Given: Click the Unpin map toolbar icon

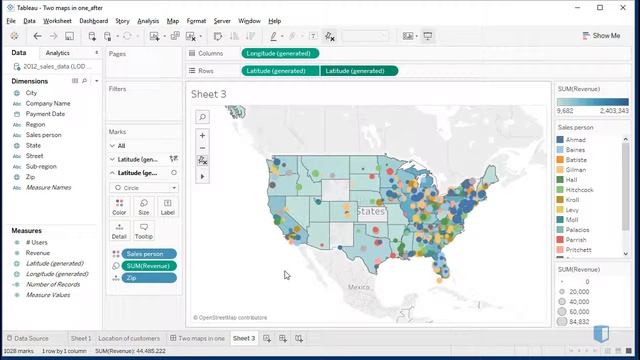Looking at the screenshot, I should coord(330,36).
